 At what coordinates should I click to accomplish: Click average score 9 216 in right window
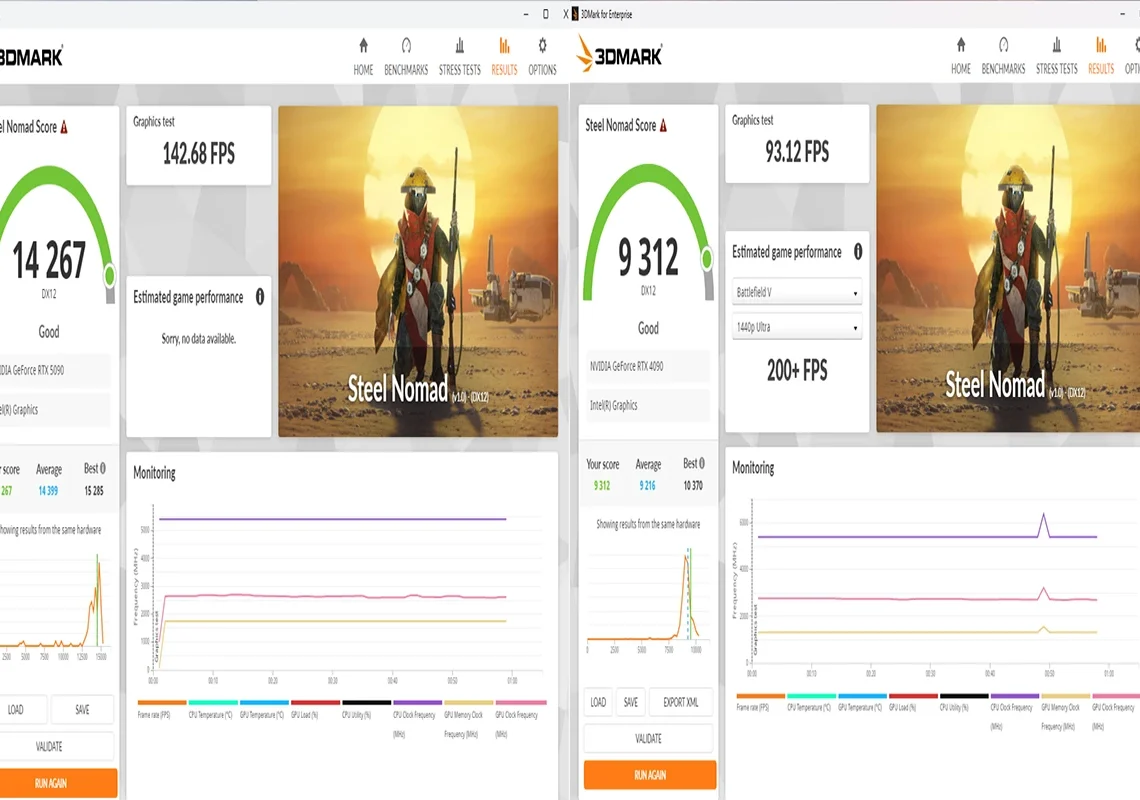647,485
